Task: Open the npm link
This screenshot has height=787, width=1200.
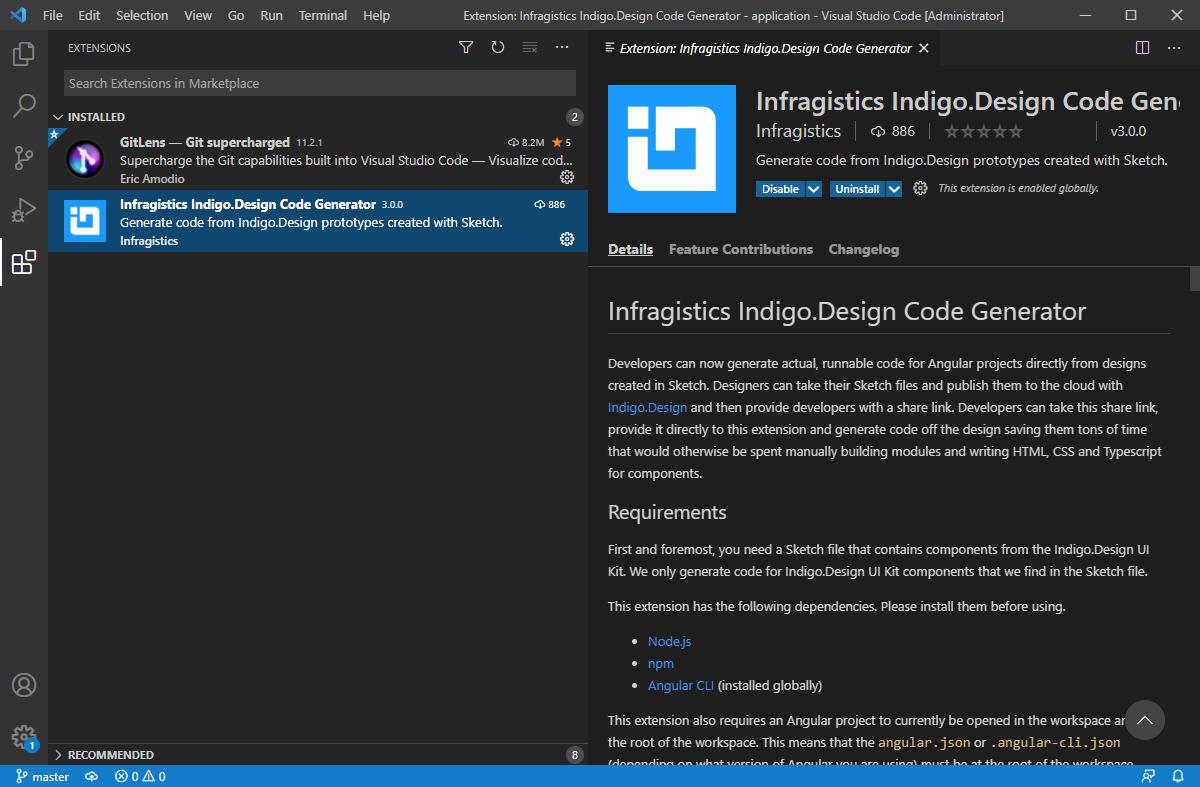Action: coord(661,663)
